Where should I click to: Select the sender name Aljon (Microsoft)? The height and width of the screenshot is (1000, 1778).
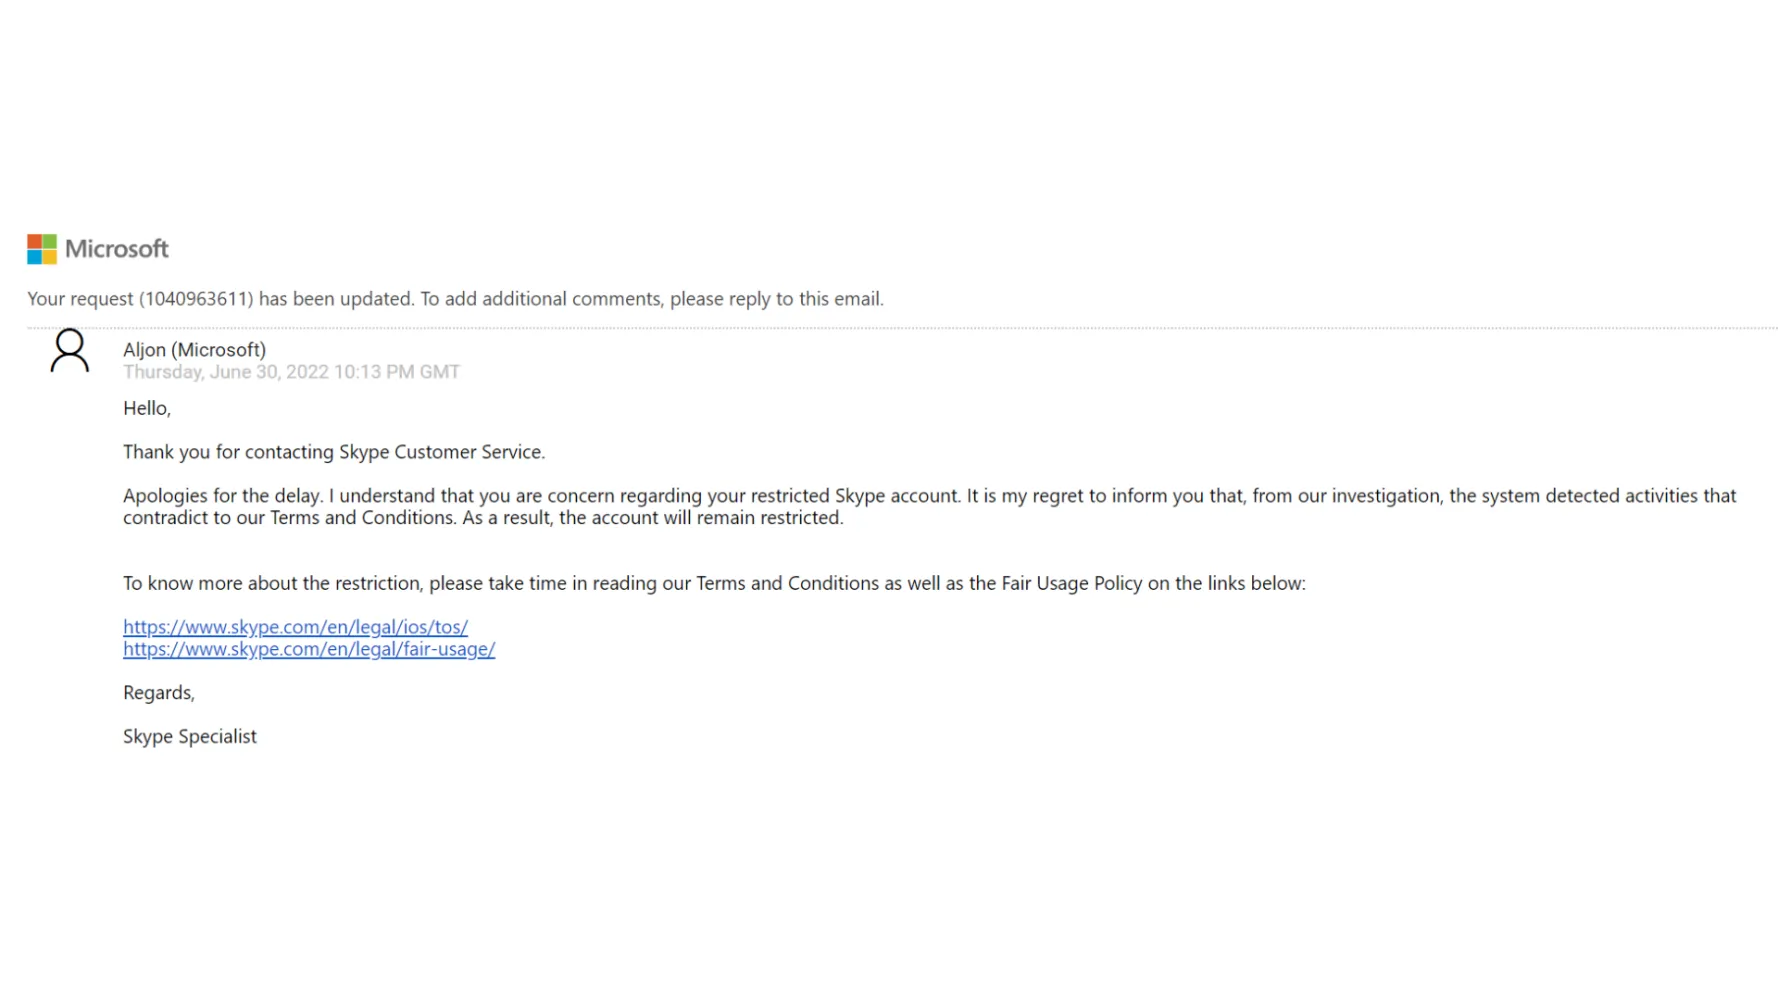click(195, 350)
